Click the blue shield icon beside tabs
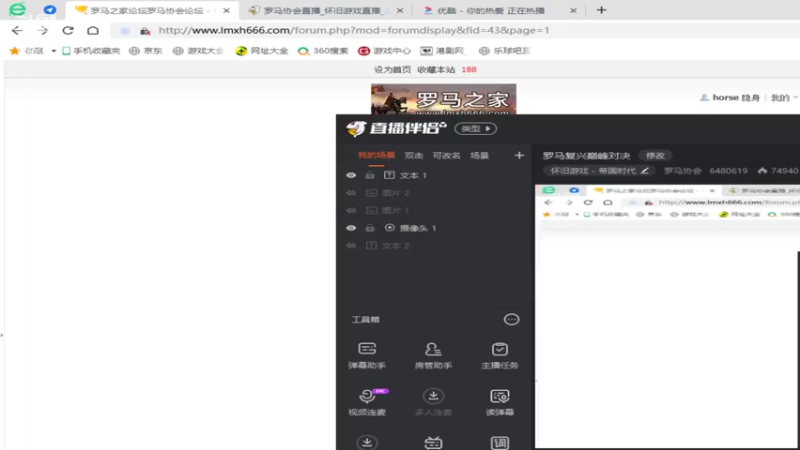Viewport: 800px width, 450px height. [x=49, y=10]
